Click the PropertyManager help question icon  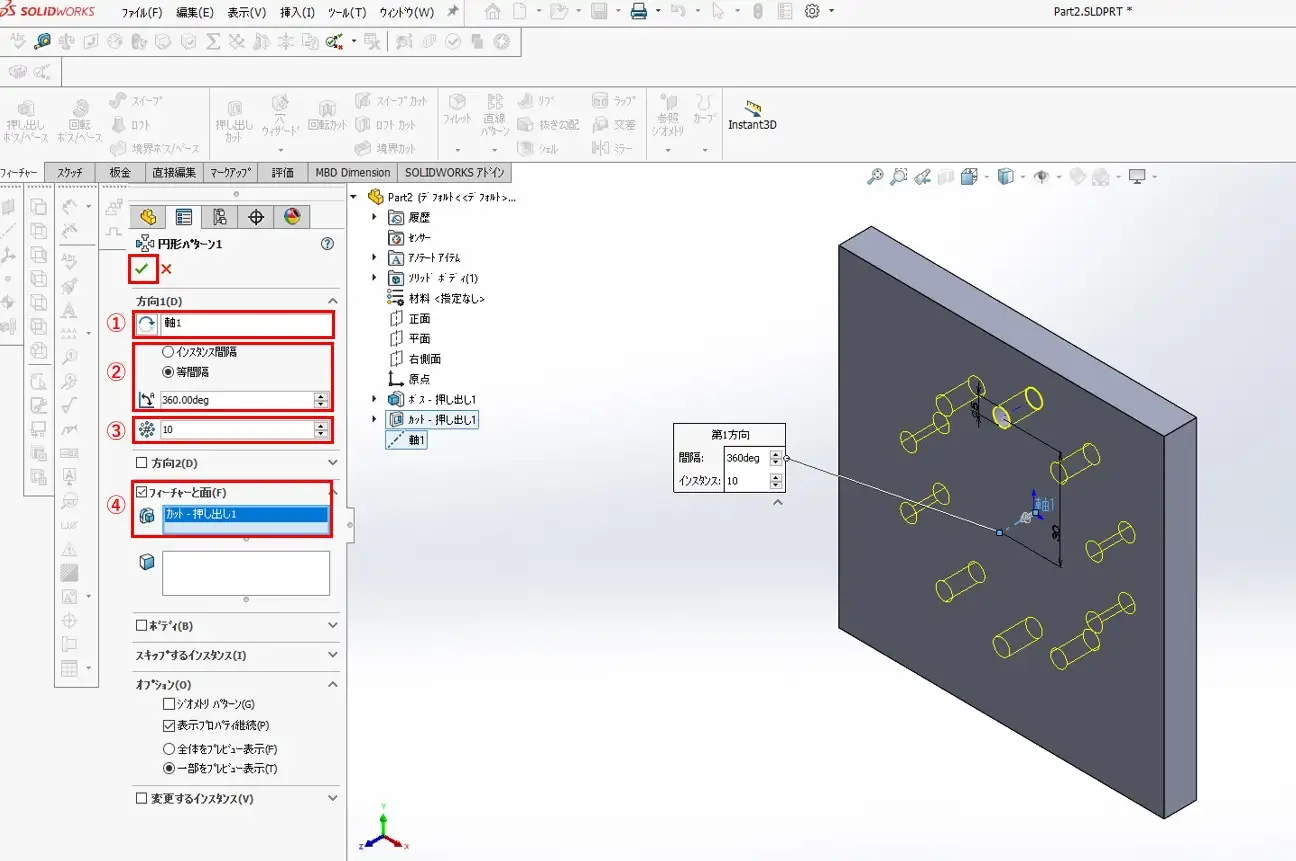coord(327,243)
